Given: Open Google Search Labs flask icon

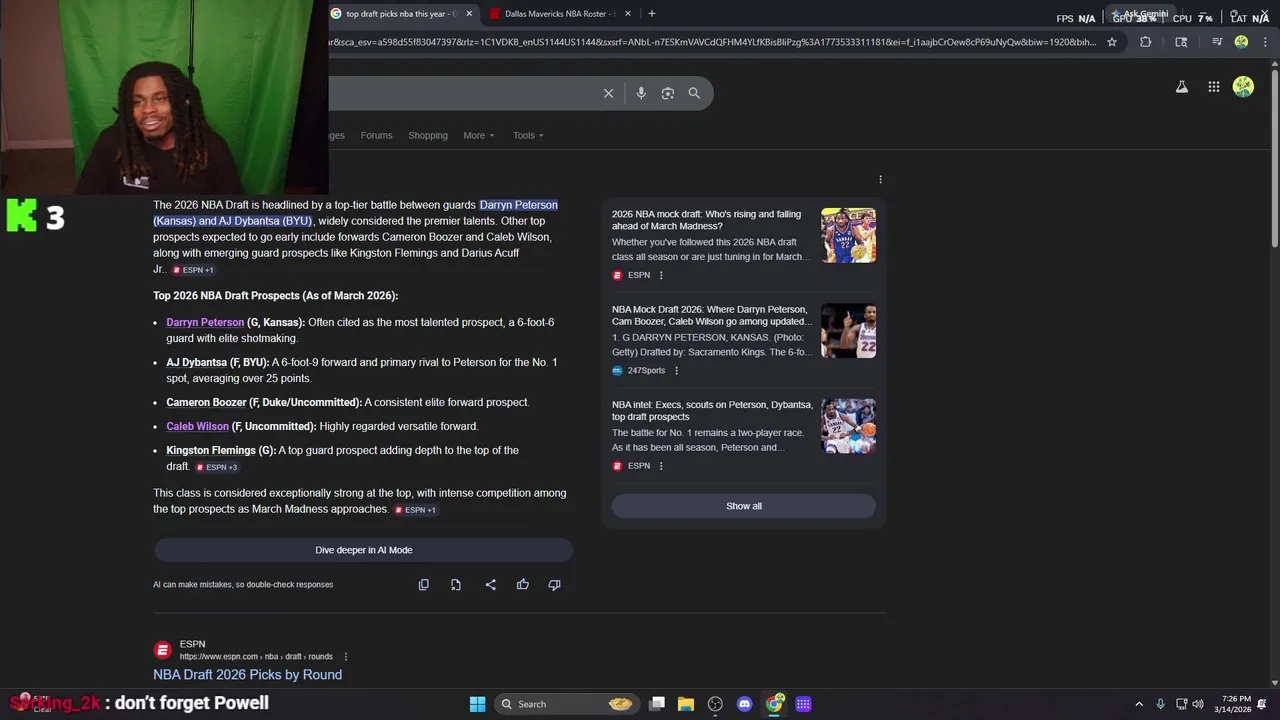Looking at the screenshot, I should click(x=1182, y=87).
